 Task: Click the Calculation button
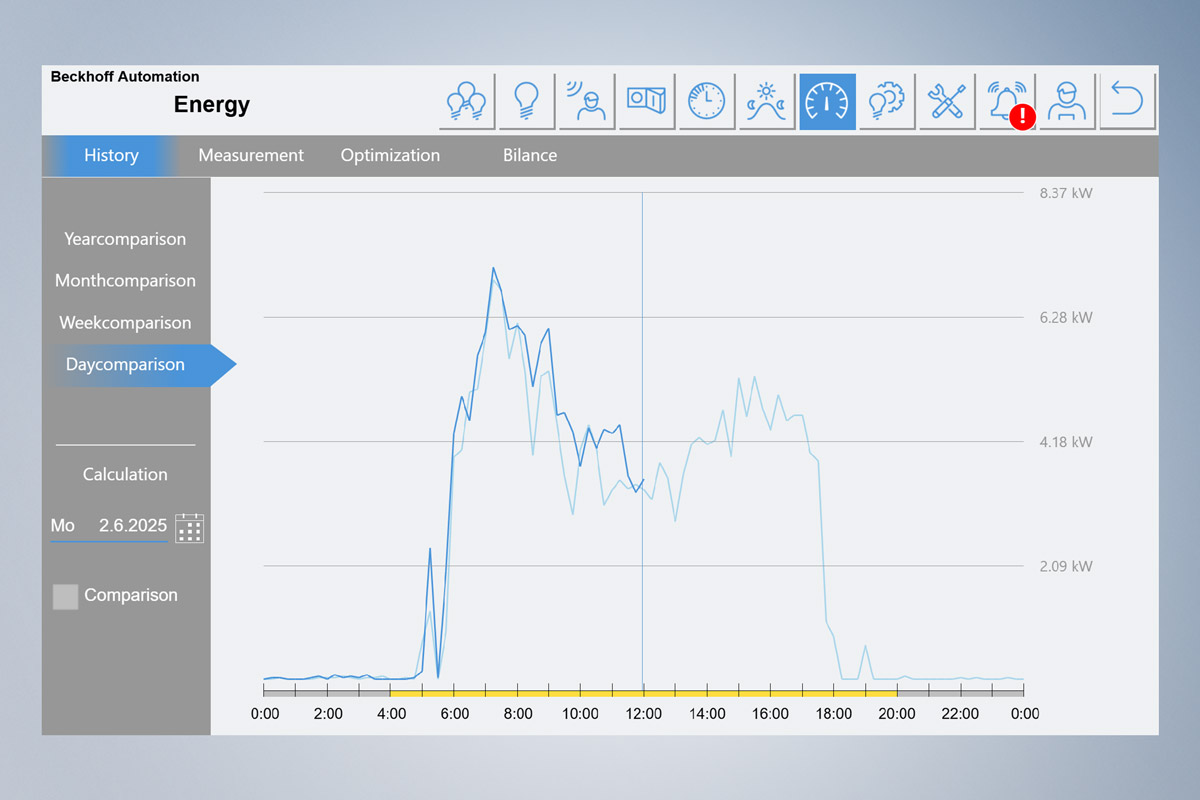pyautogui.click(x=125, y=474)
